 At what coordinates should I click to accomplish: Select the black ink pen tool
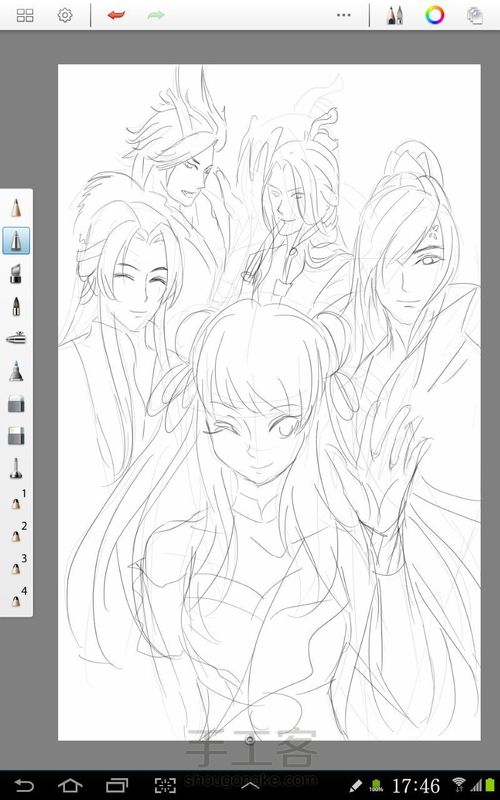[16, 306]
